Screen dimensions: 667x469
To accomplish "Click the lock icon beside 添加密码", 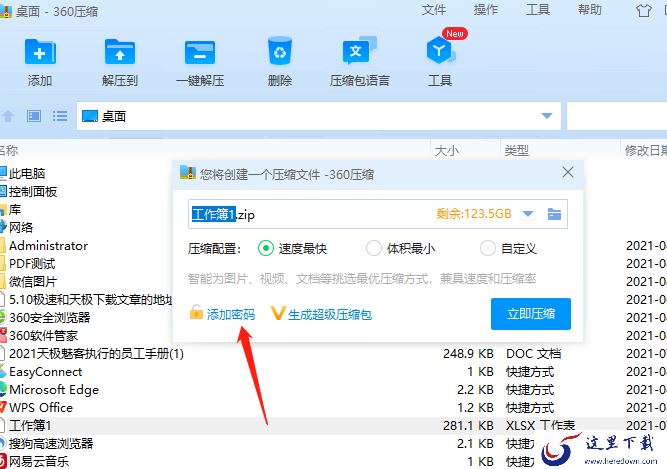I will 196,313.
